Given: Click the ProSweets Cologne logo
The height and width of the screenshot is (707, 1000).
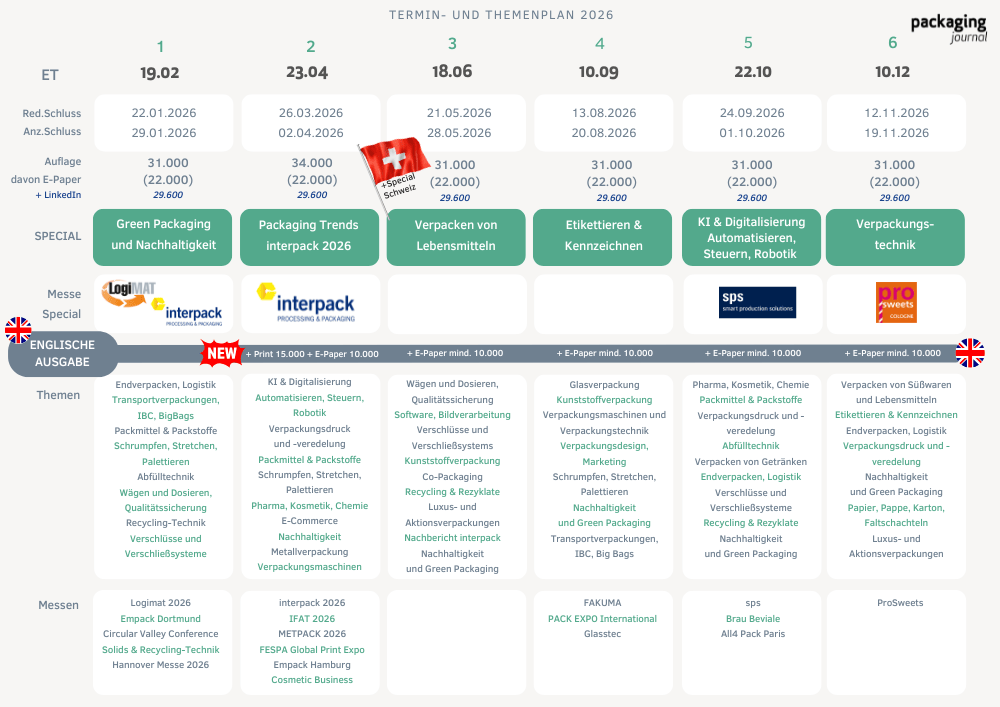Looking at the screenshot, I should pos(895,303).
